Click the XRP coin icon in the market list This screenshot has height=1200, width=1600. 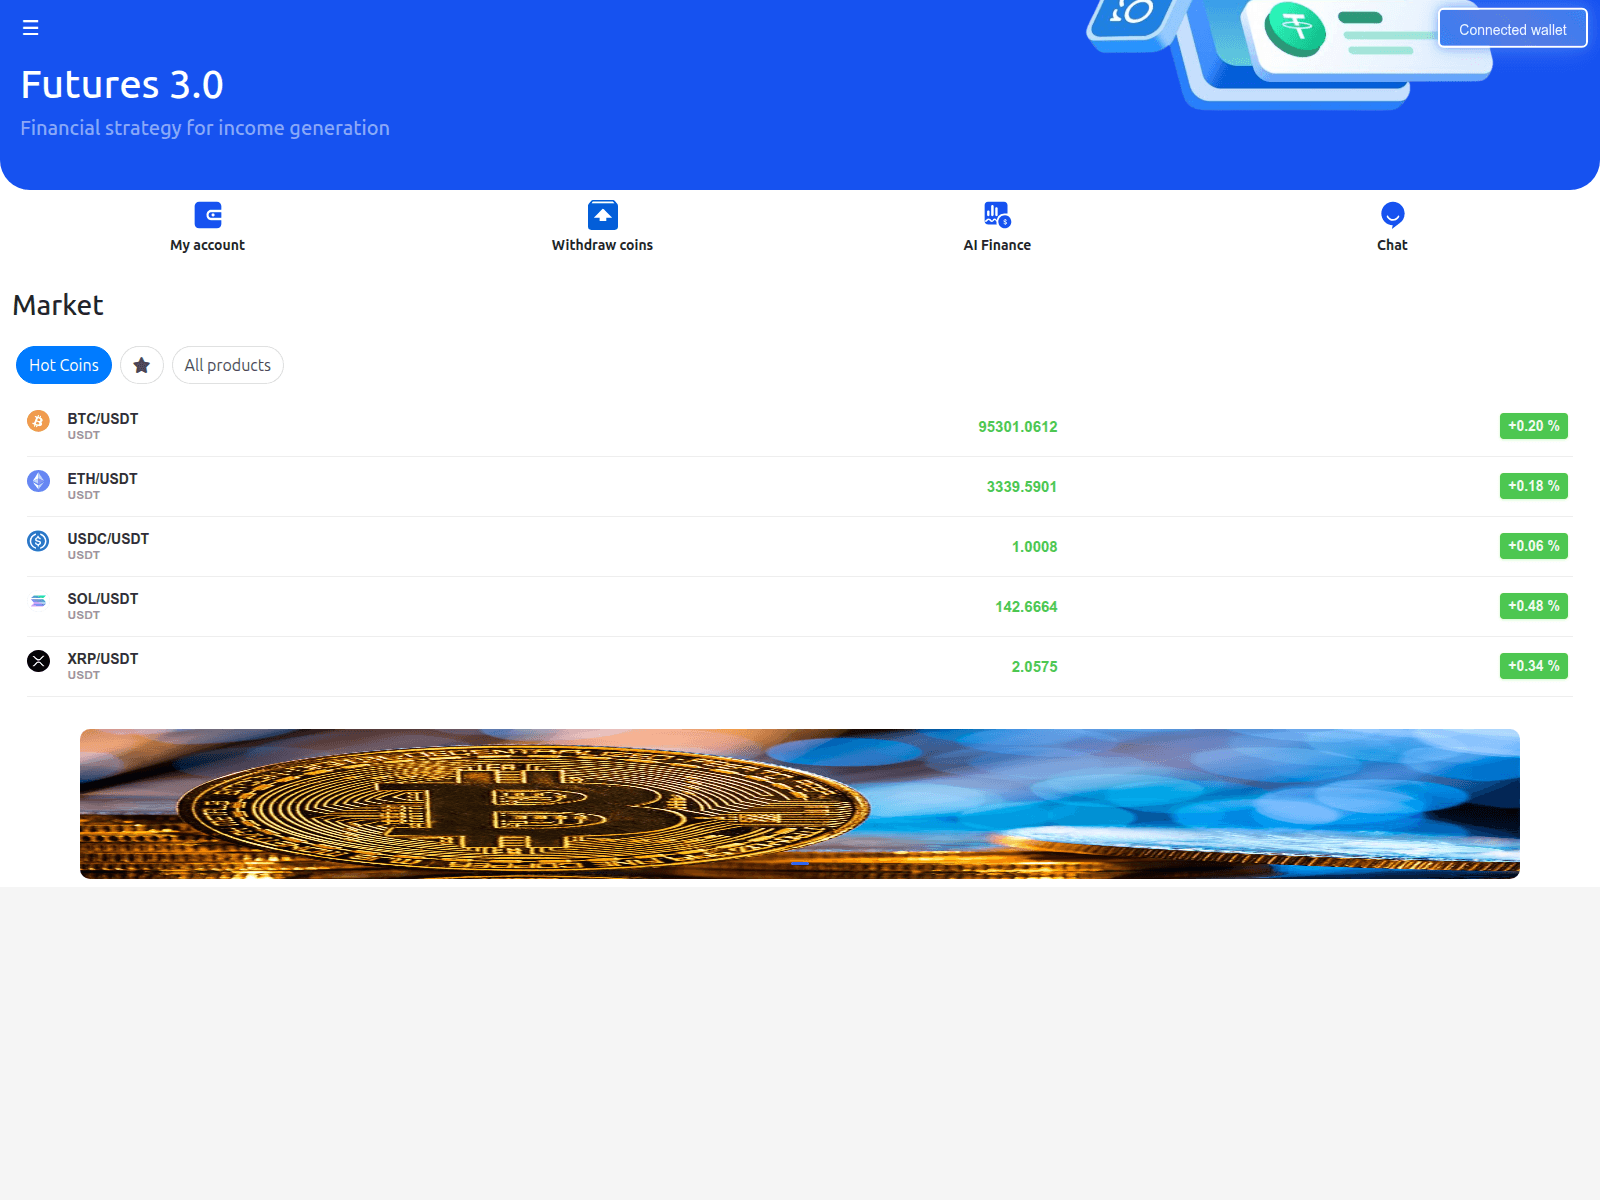[38, 661]
